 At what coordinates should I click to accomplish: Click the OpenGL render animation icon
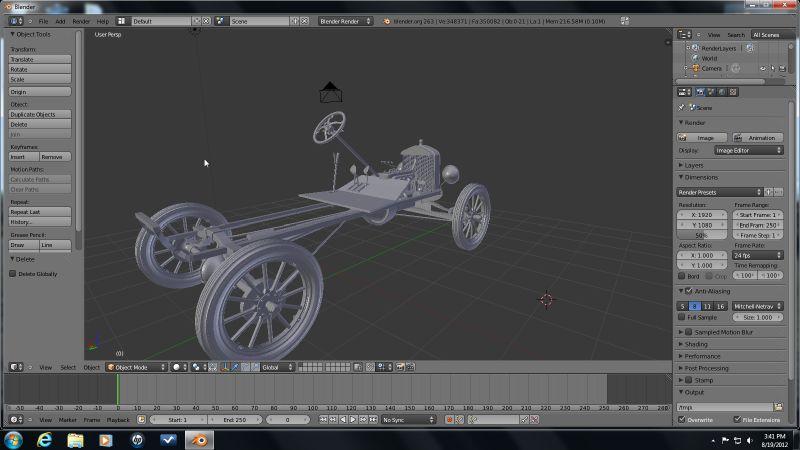point(410,367)
